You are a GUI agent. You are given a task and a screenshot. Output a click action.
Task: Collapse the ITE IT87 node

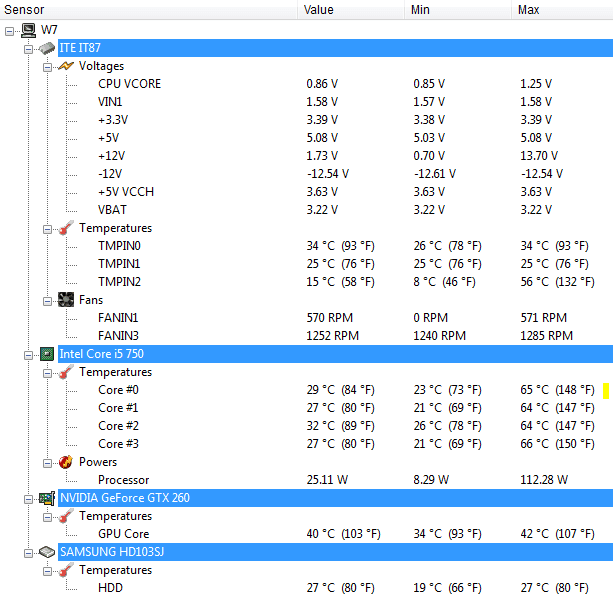[x=28, y=49]
